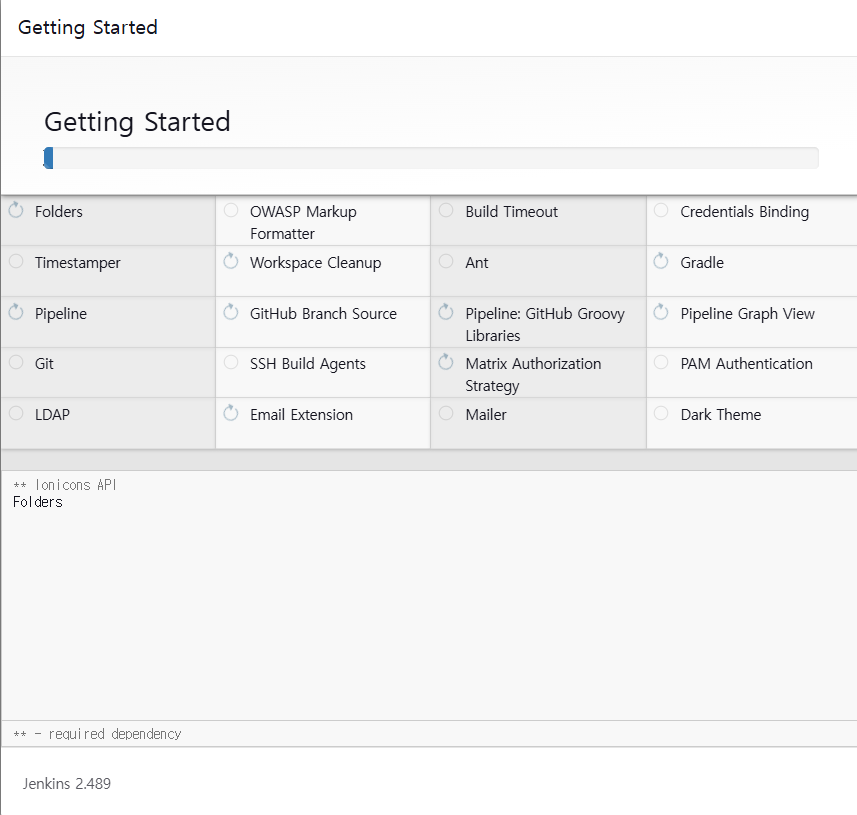Click the large 'Getting Started' heading
The height and width of the screenshot is (815, 857).
click(137, 122)
